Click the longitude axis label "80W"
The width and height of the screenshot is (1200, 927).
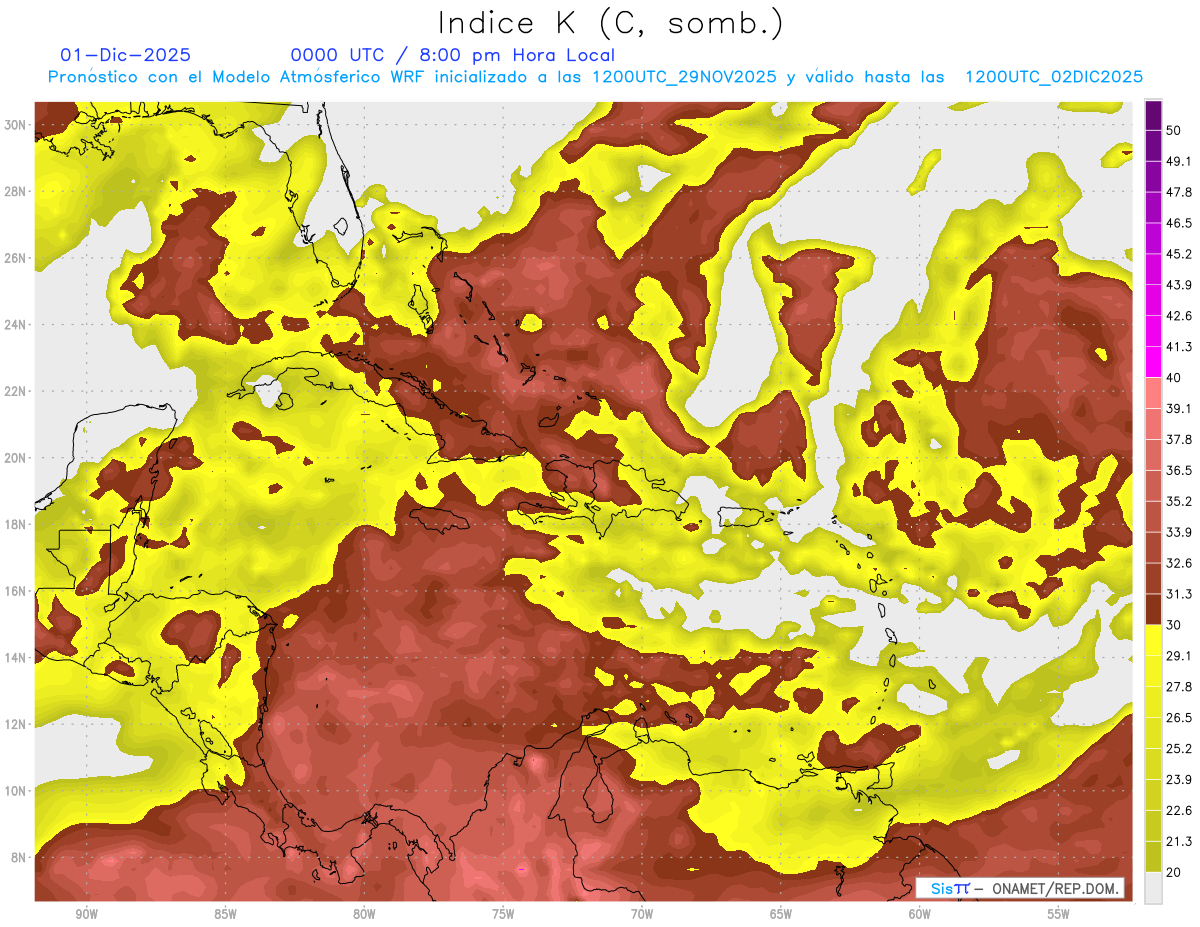[364, 915]
